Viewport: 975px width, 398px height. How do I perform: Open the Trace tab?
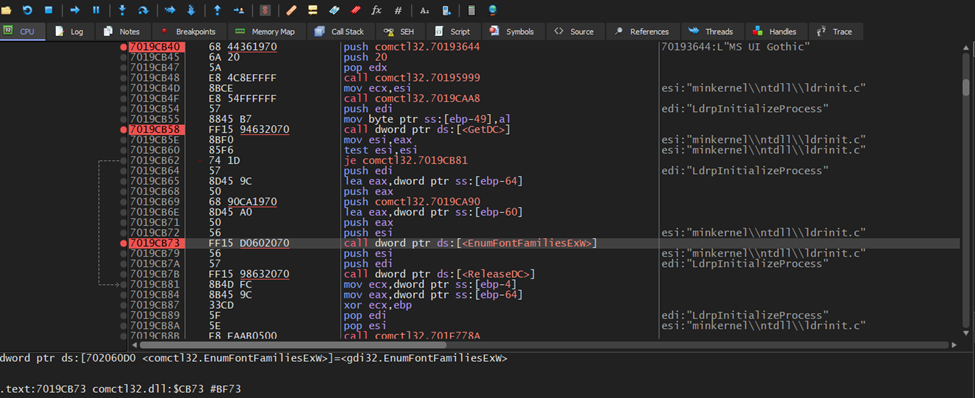coord(836,32)
